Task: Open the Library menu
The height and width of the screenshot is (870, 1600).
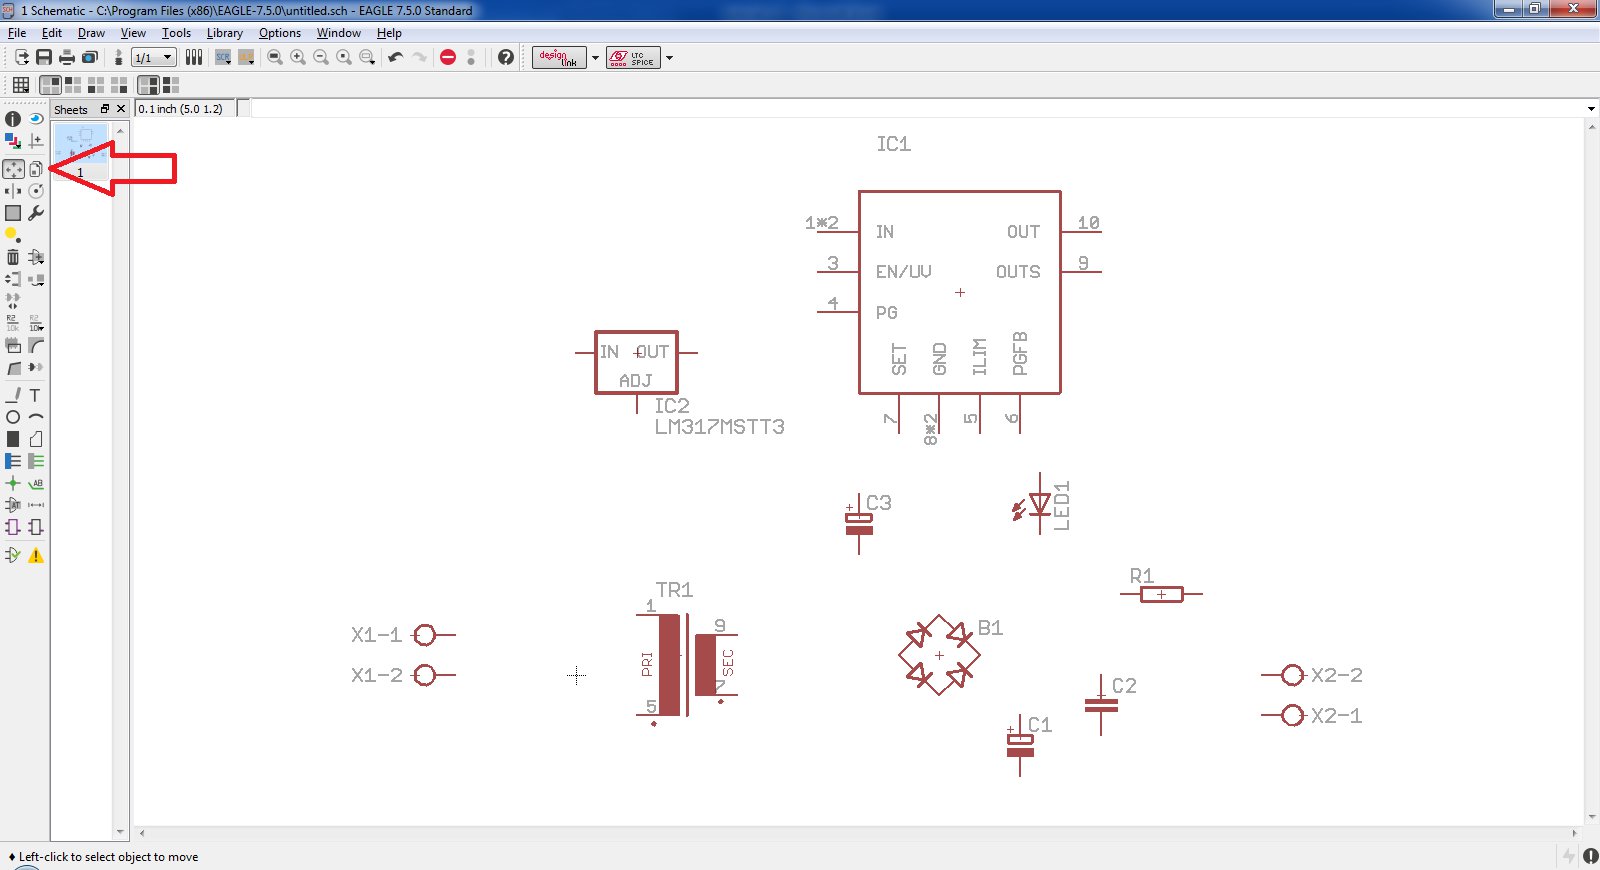Action: click(x=224, y=33)
